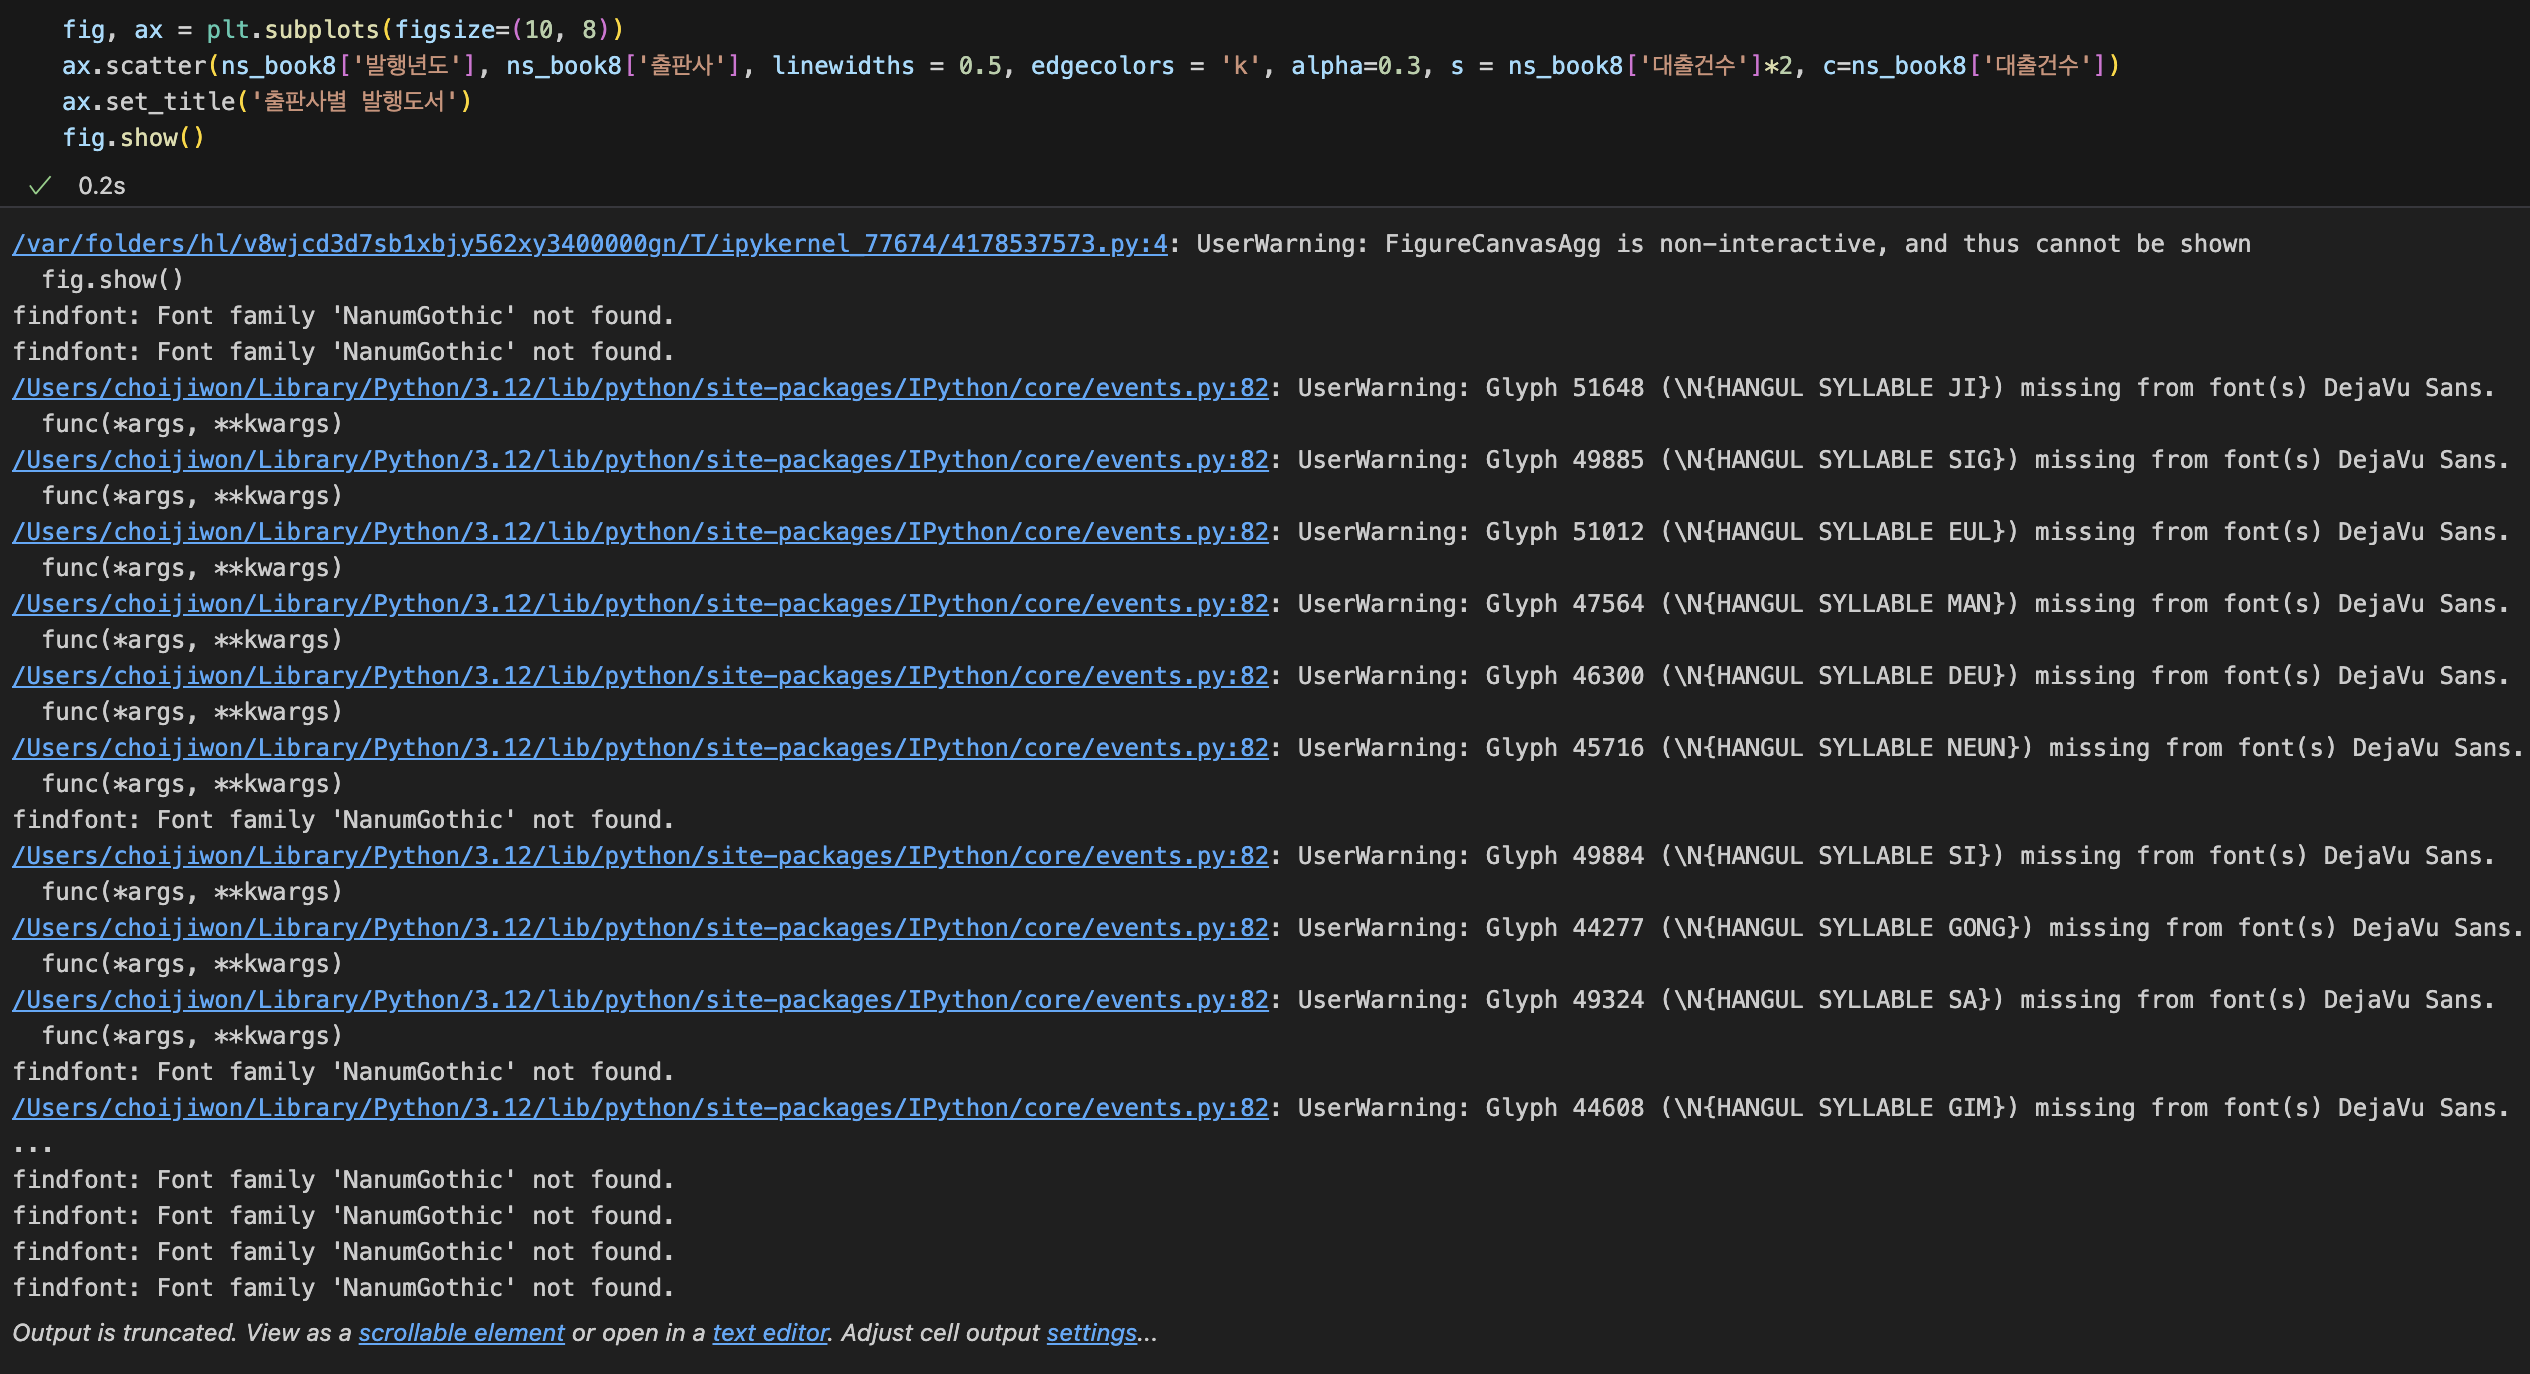
Task: Click the green execution success checkmark
Action: click(40, 186)
